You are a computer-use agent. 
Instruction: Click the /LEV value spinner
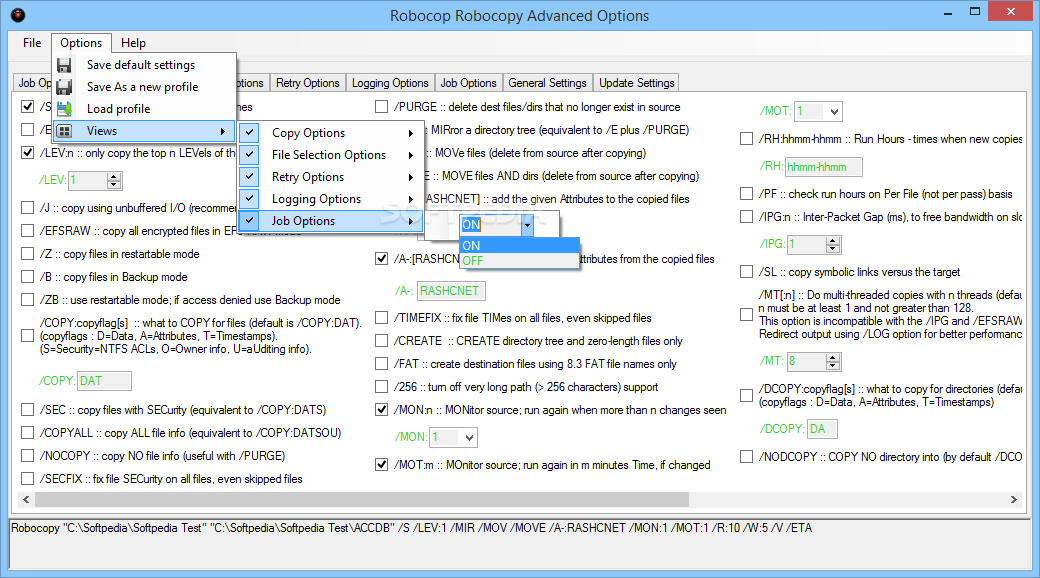click(x=114, y=181)
